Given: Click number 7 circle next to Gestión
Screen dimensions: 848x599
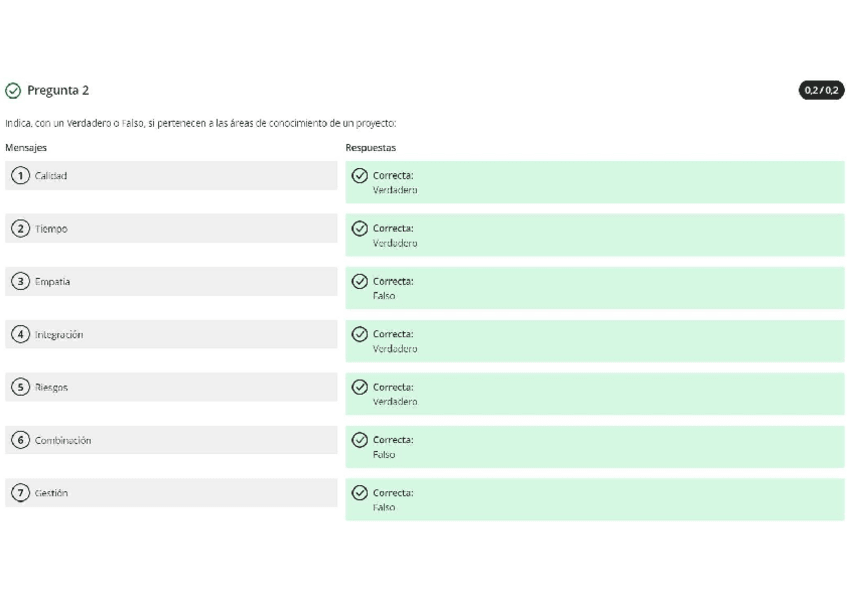Looking at the screenshot, I should pyautogui.click(x=20, y=493).
